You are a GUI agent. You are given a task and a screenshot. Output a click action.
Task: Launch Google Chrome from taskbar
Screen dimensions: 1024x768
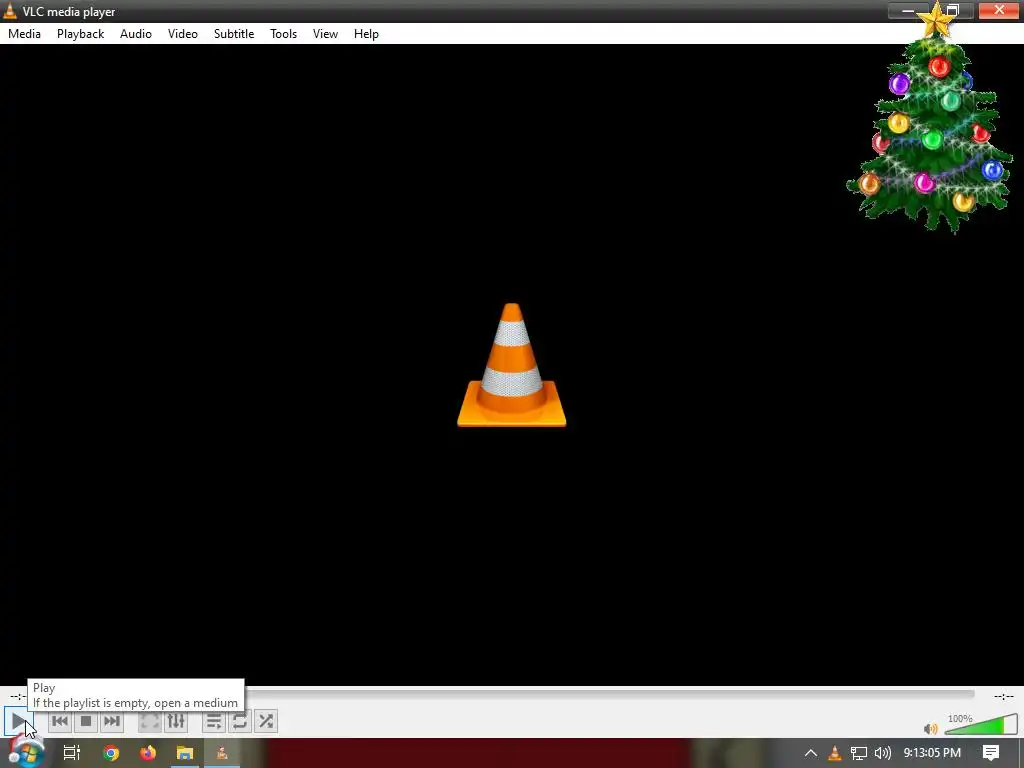click(x=111, y=753)
